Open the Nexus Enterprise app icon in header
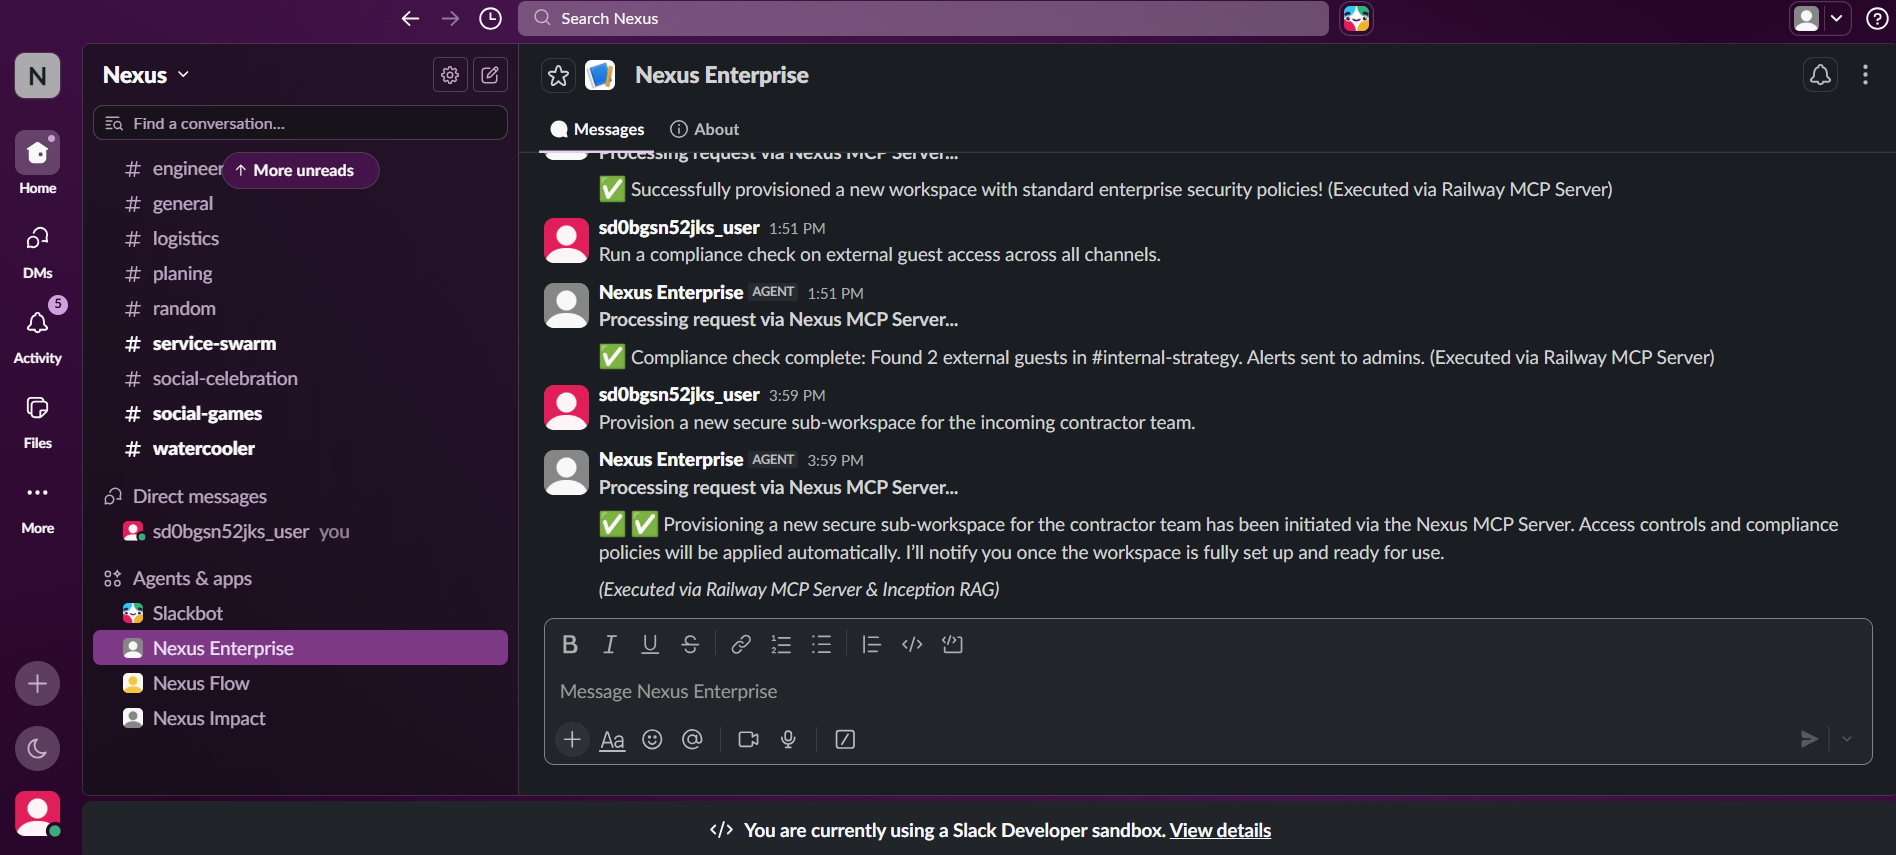The image size is (1896, 855). point(600,75)
